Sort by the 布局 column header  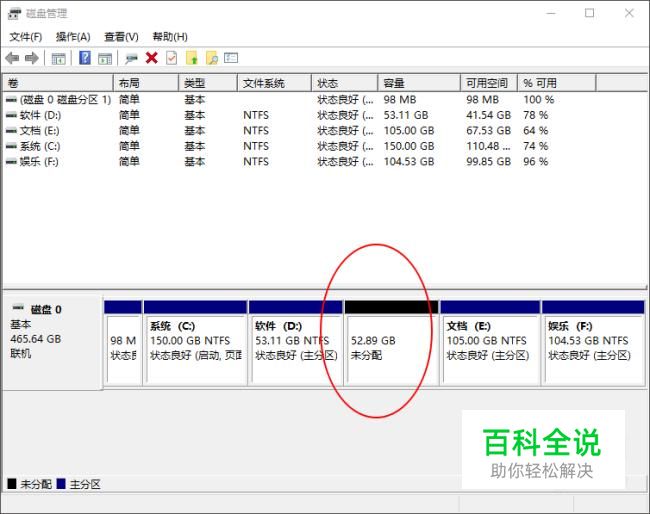[x=146, y=83]
